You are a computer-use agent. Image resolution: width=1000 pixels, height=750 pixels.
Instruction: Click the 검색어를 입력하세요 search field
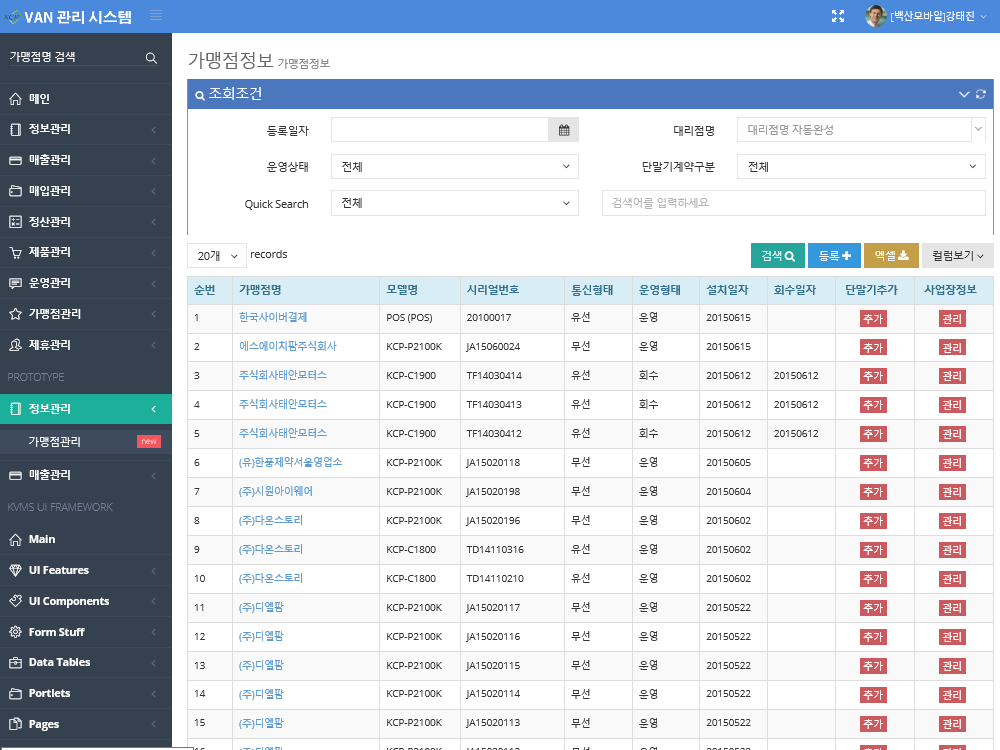click(x=793, y=203)
